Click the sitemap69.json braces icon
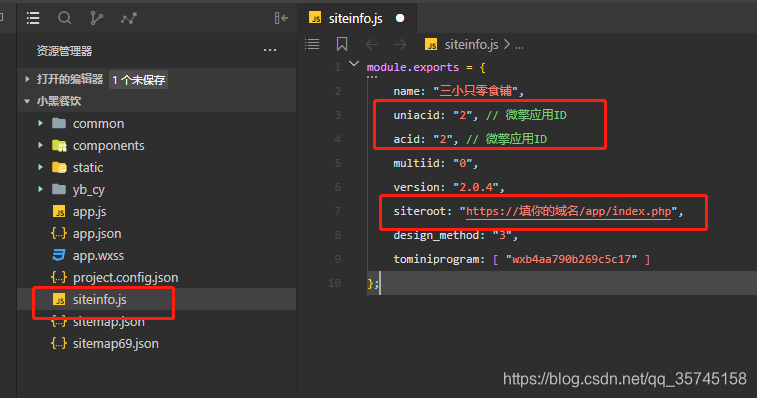Image resolution: width=757 pixels, height=398 pixels. (59, 343)
